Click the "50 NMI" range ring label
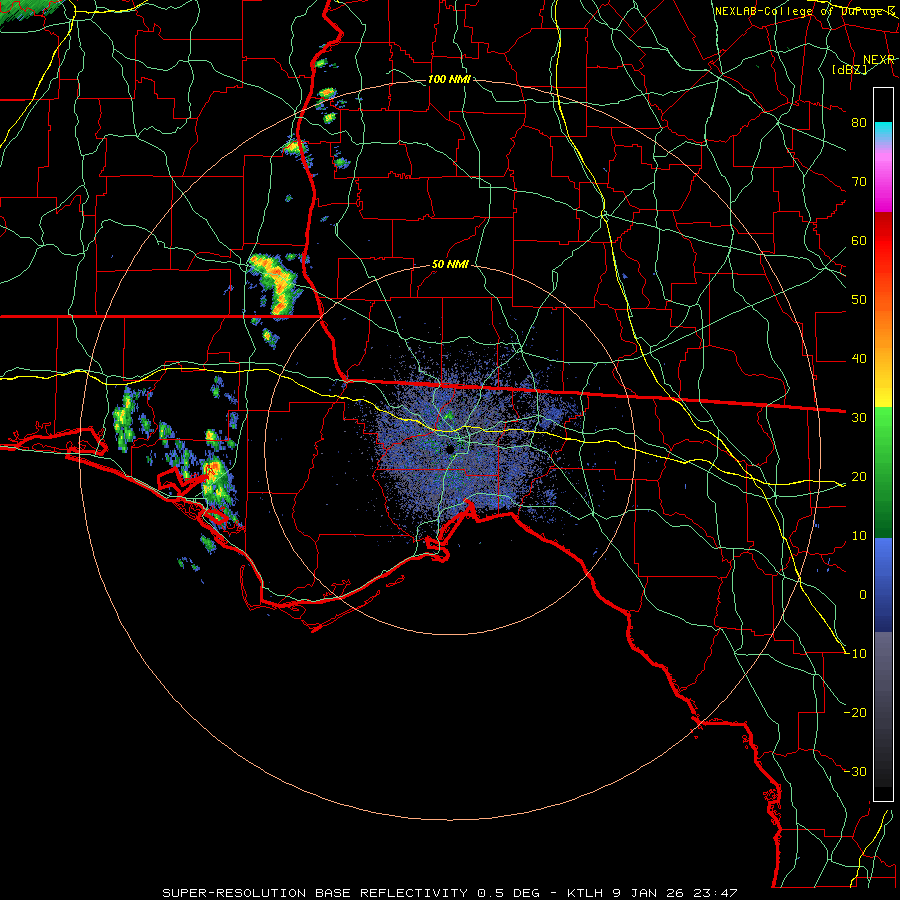The height and width of the screenshot is (900, 900). tap(450, 265)
